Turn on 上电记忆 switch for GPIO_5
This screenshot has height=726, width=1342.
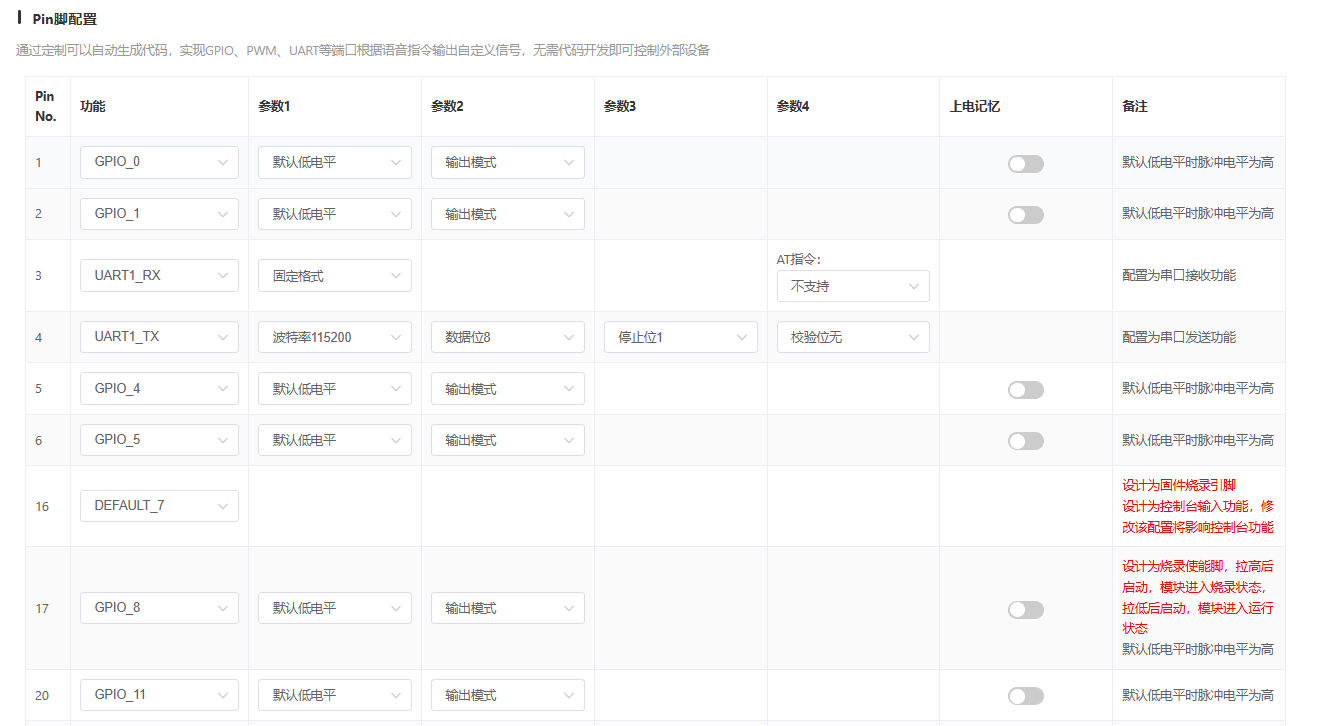[1025, 440]
